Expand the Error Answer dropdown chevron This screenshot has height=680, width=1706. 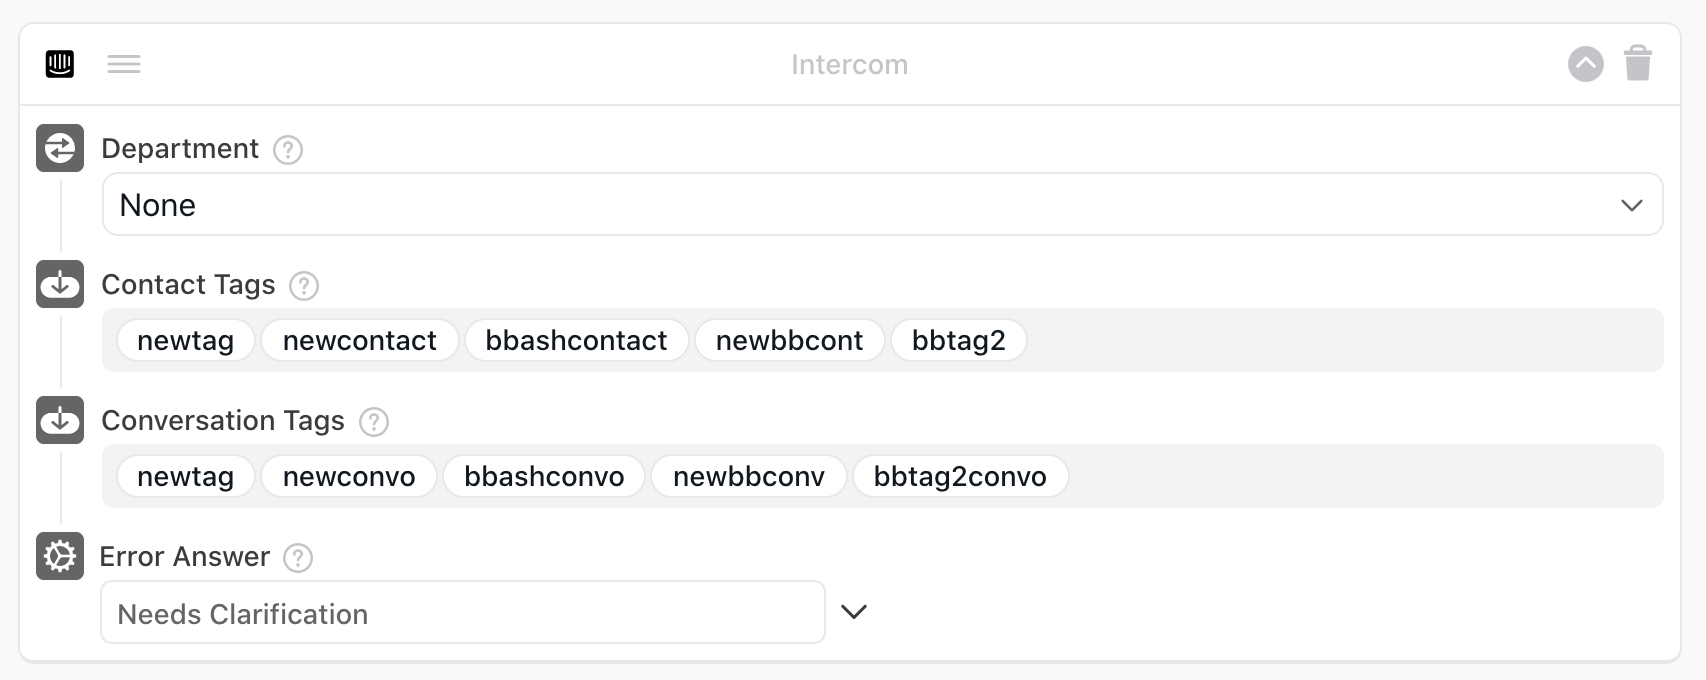855,611
